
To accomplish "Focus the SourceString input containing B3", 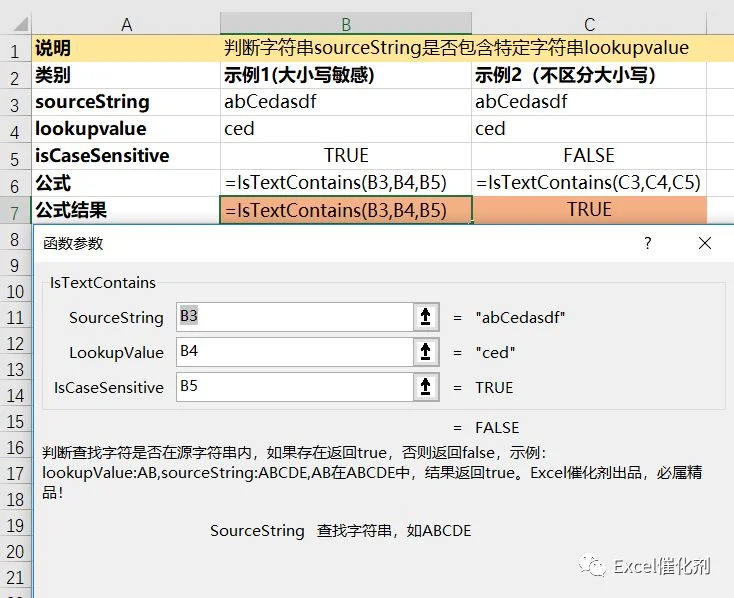I will pyautogui.click(x=295, y=317).
